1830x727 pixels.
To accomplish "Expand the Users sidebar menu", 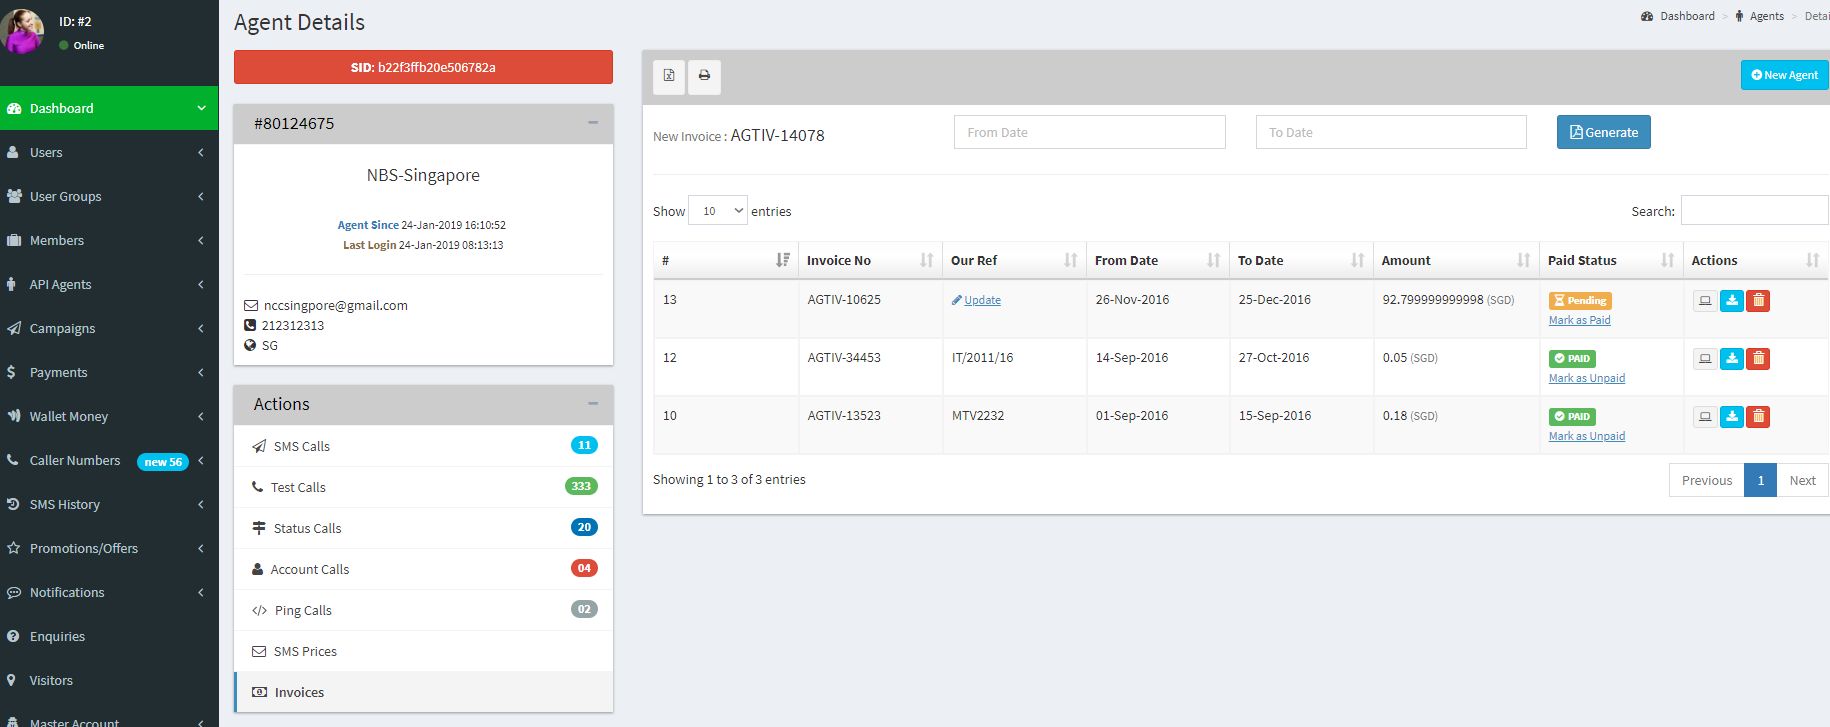I will tap(109, 152).
